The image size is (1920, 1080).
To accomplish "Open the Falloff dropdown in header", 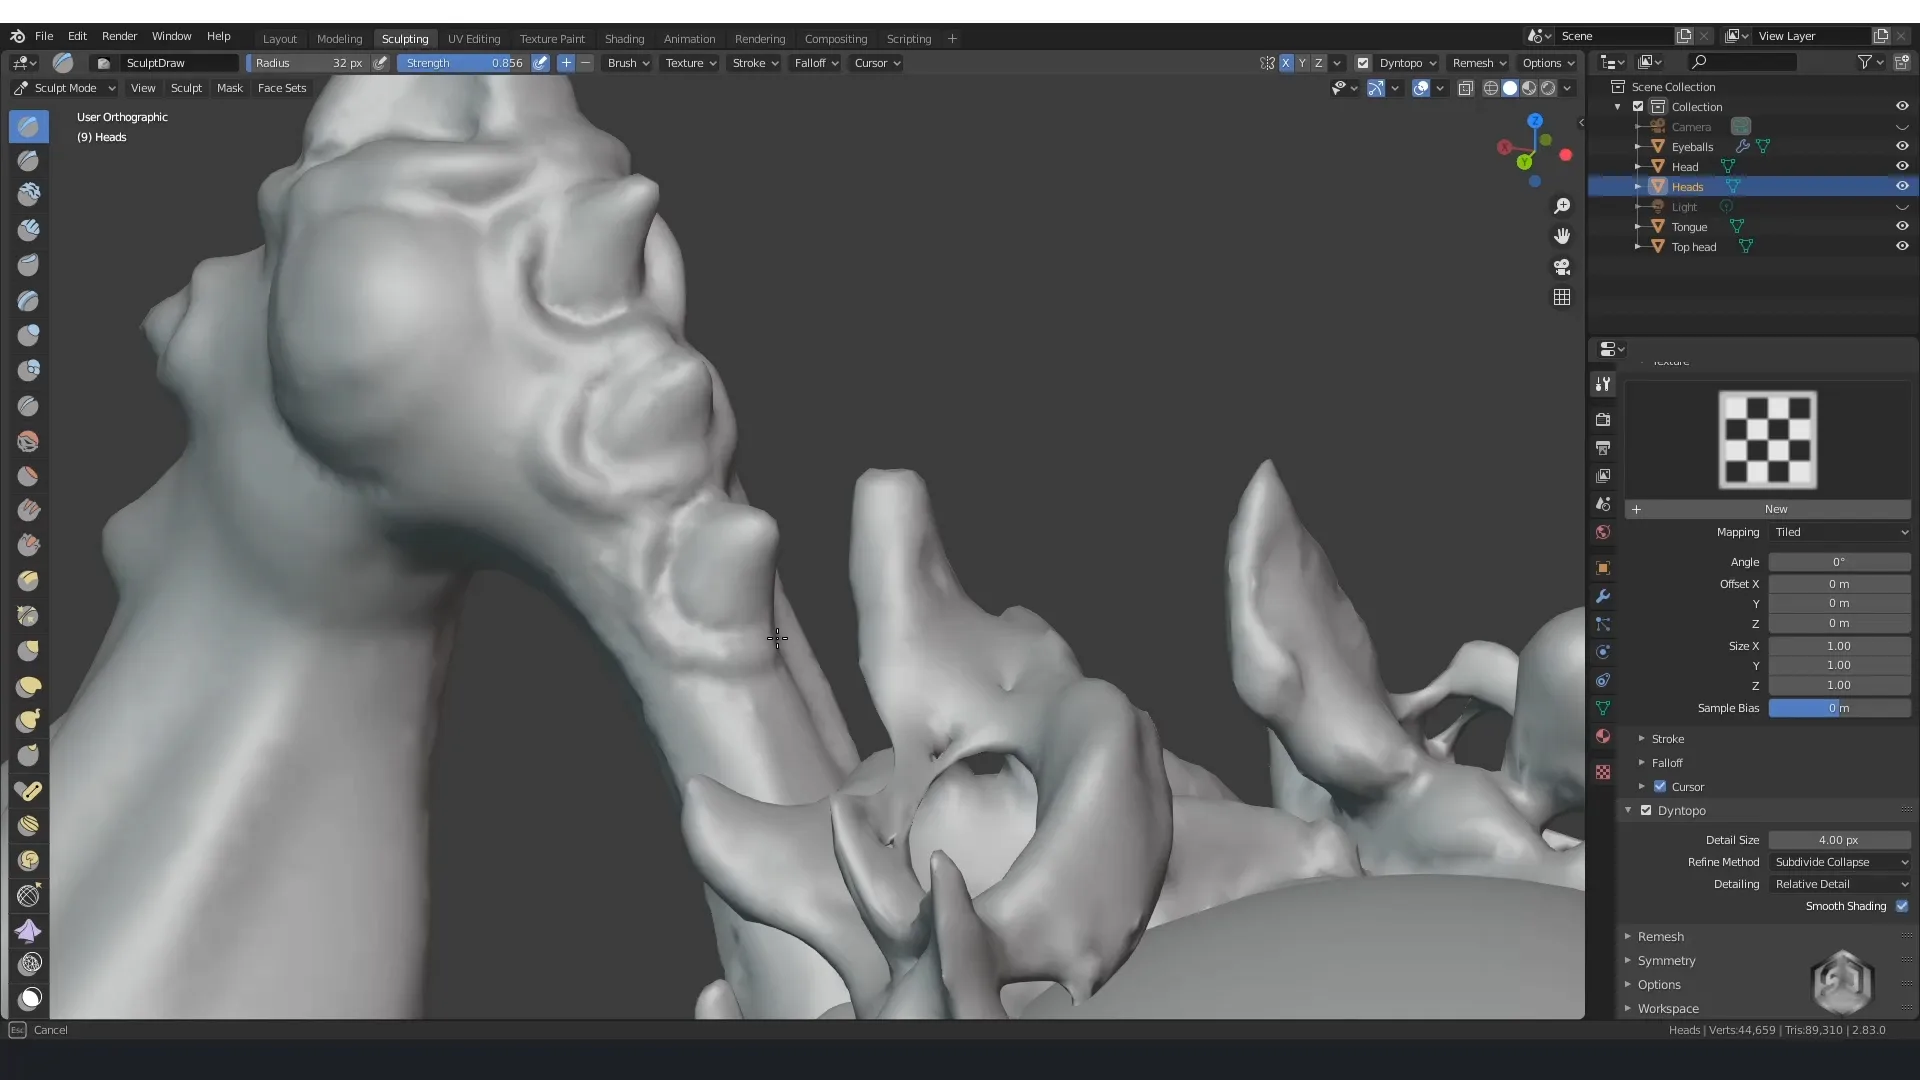I will coord(816,63).
